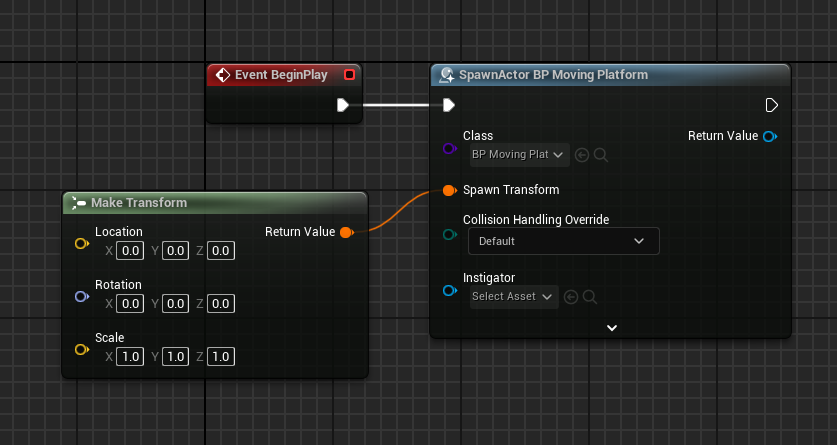Click SpawnActor execution input pin

point(449,105)
